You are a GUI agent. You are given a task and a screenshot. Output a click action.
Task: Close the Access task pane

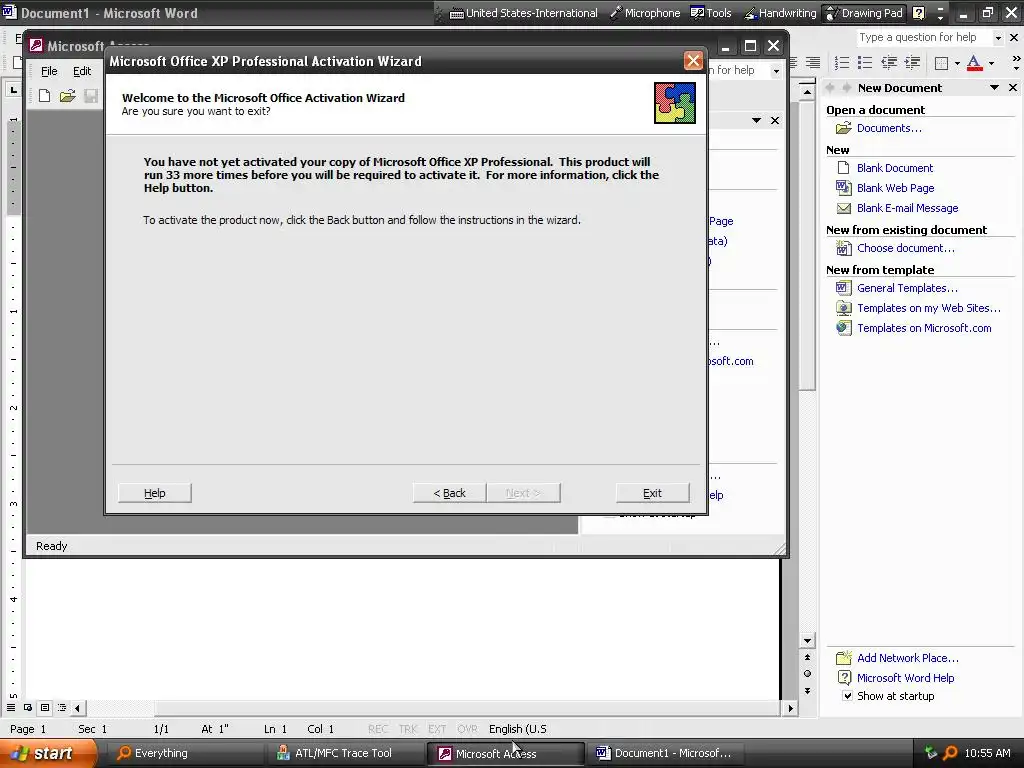click(x=775, y=120)
